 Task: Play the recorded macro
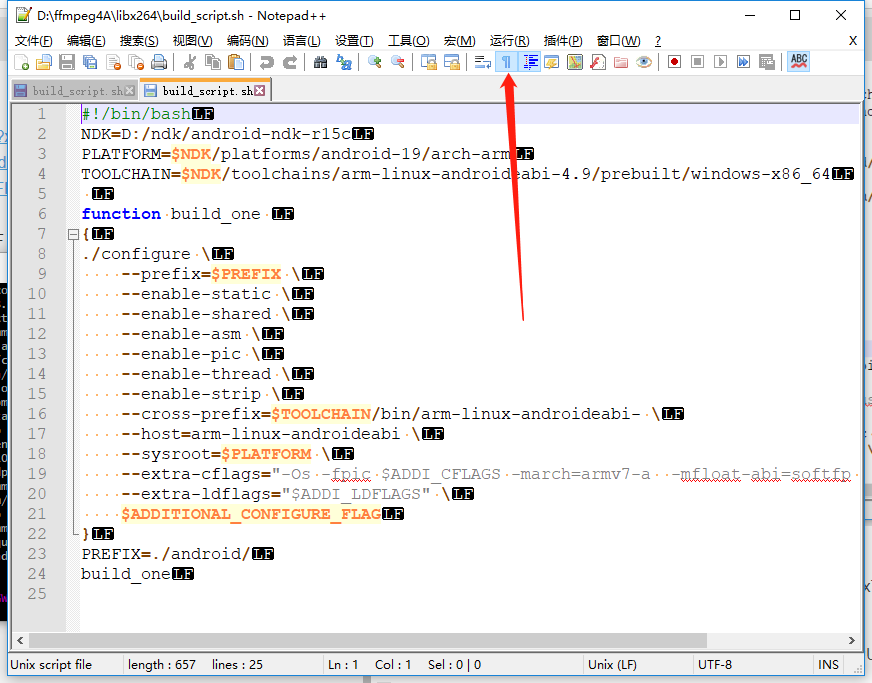(722, 62)
